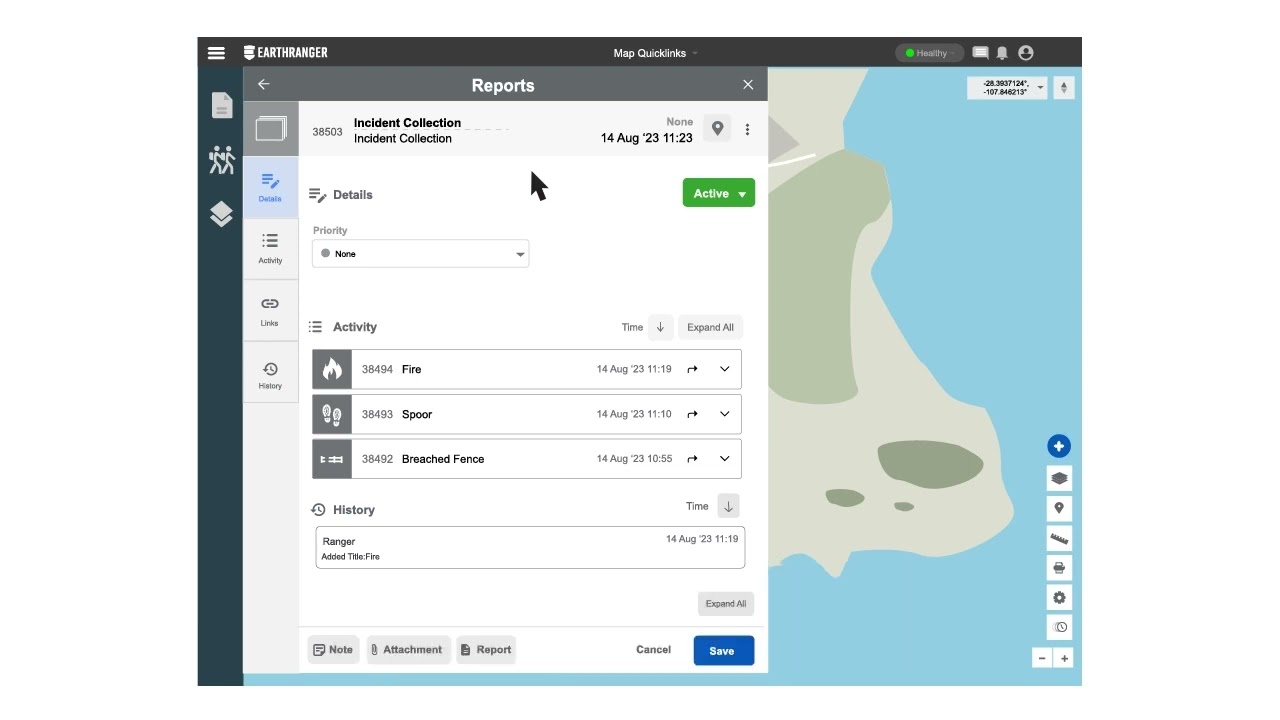Cancel the report changes
Image resolution: width=1280 pixels, height=720 pixels.
653,650
